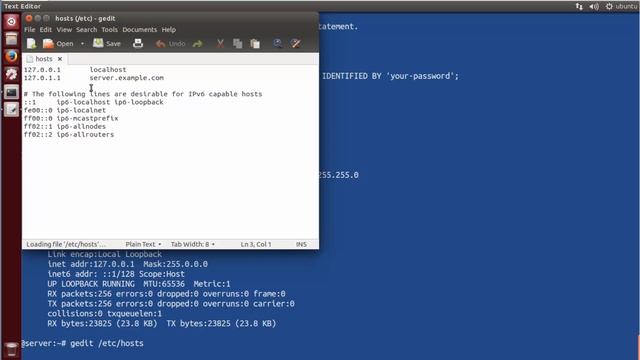This screenshot has height=360, width=640.
Task: Save the hosts file
Action: tap(107, 43)
